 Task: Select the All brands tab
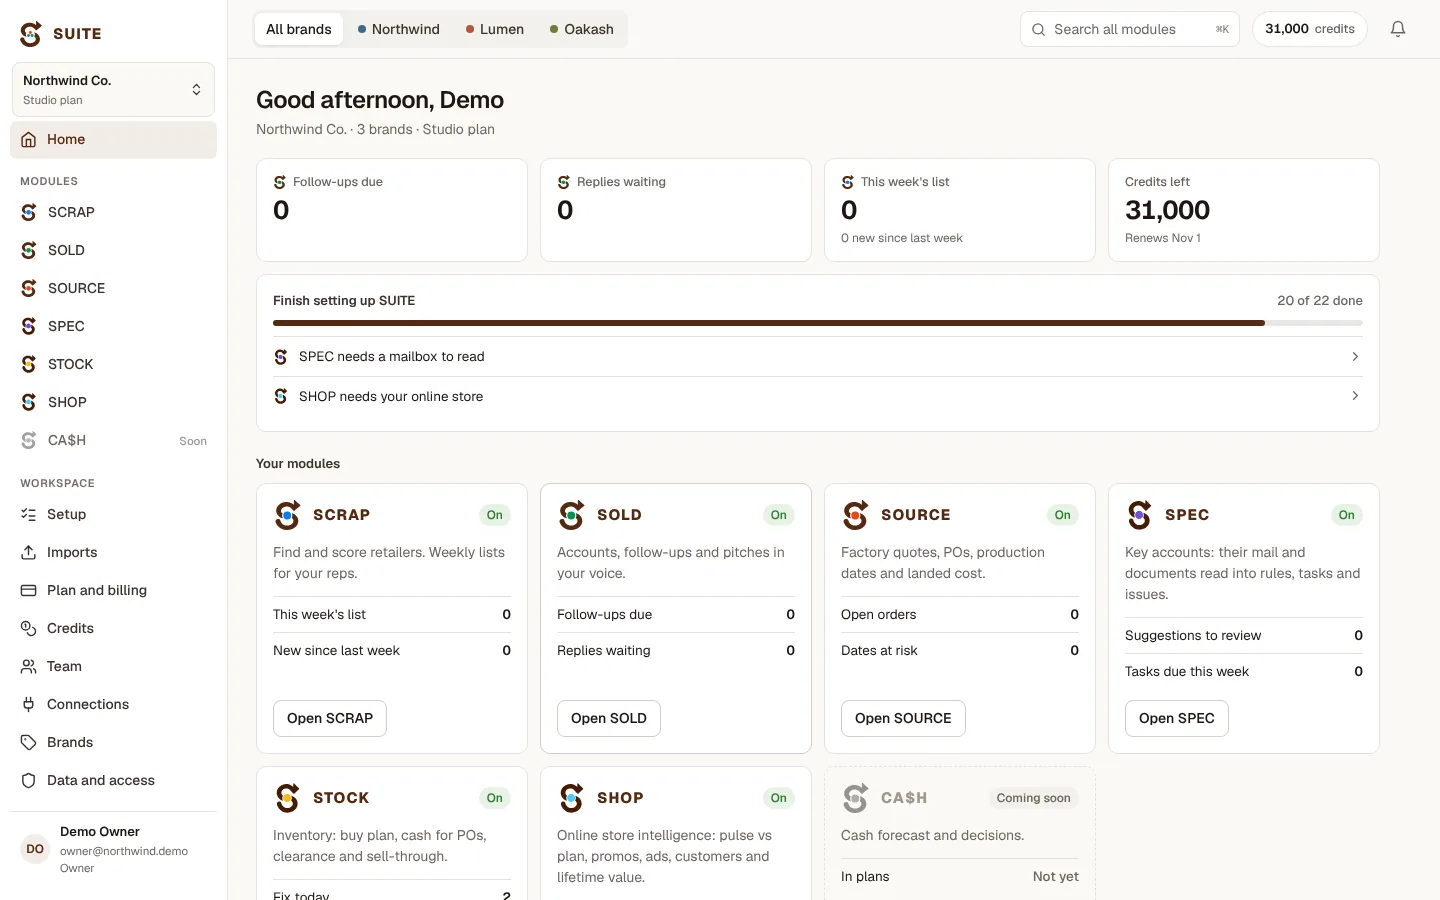(299, 29)
